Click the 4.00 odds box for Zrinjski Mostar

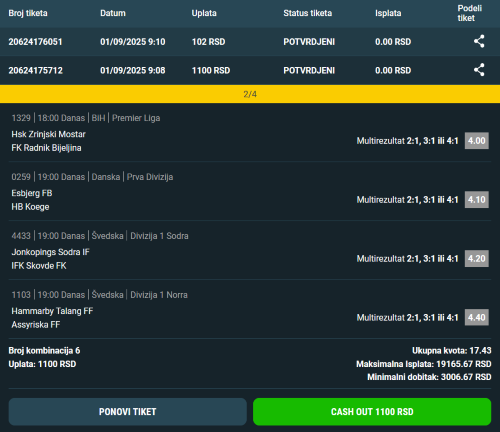click(477, 141)
